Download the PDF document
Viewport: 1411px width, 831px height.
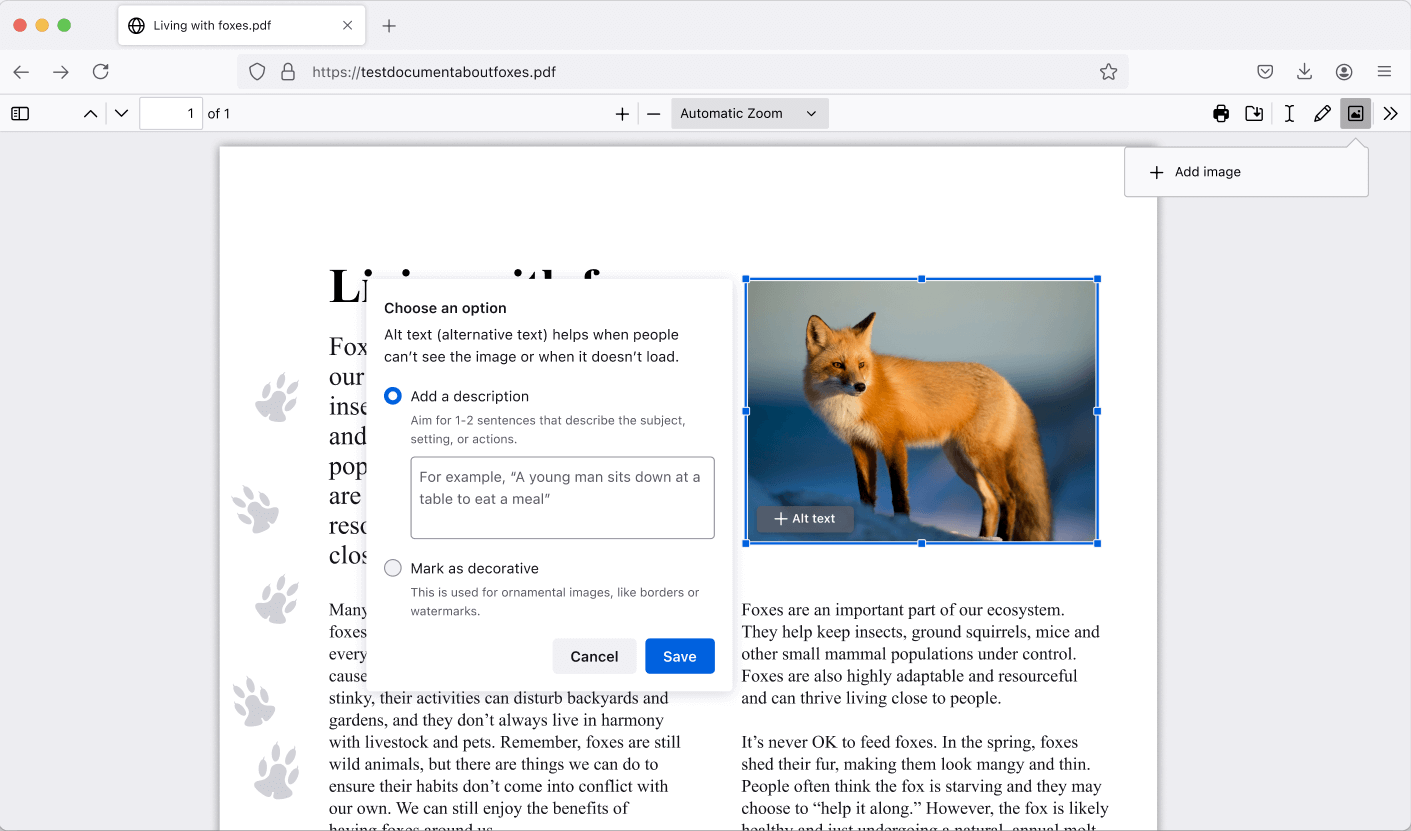(x=1255, y=113)
